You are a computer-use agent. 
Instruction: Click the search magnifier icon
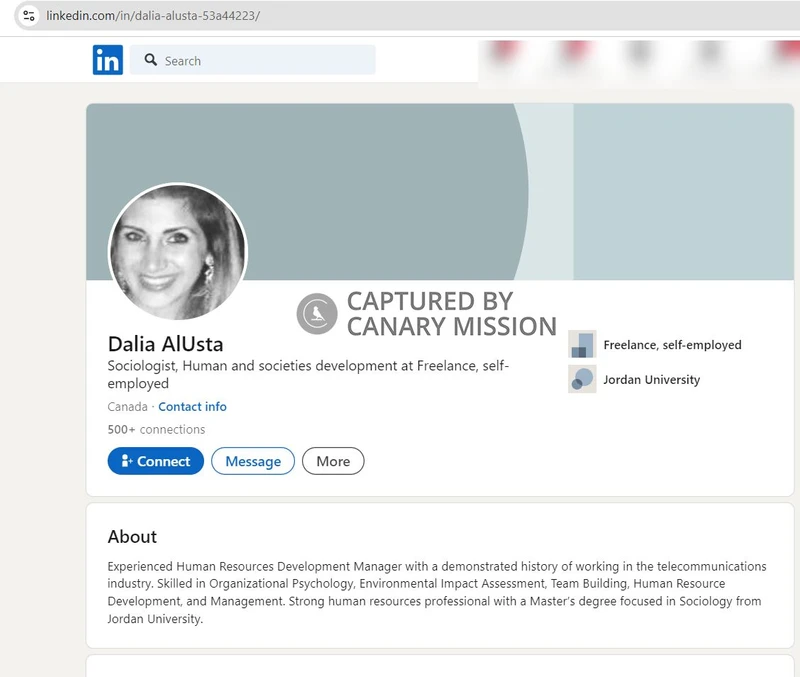[151, 60]
